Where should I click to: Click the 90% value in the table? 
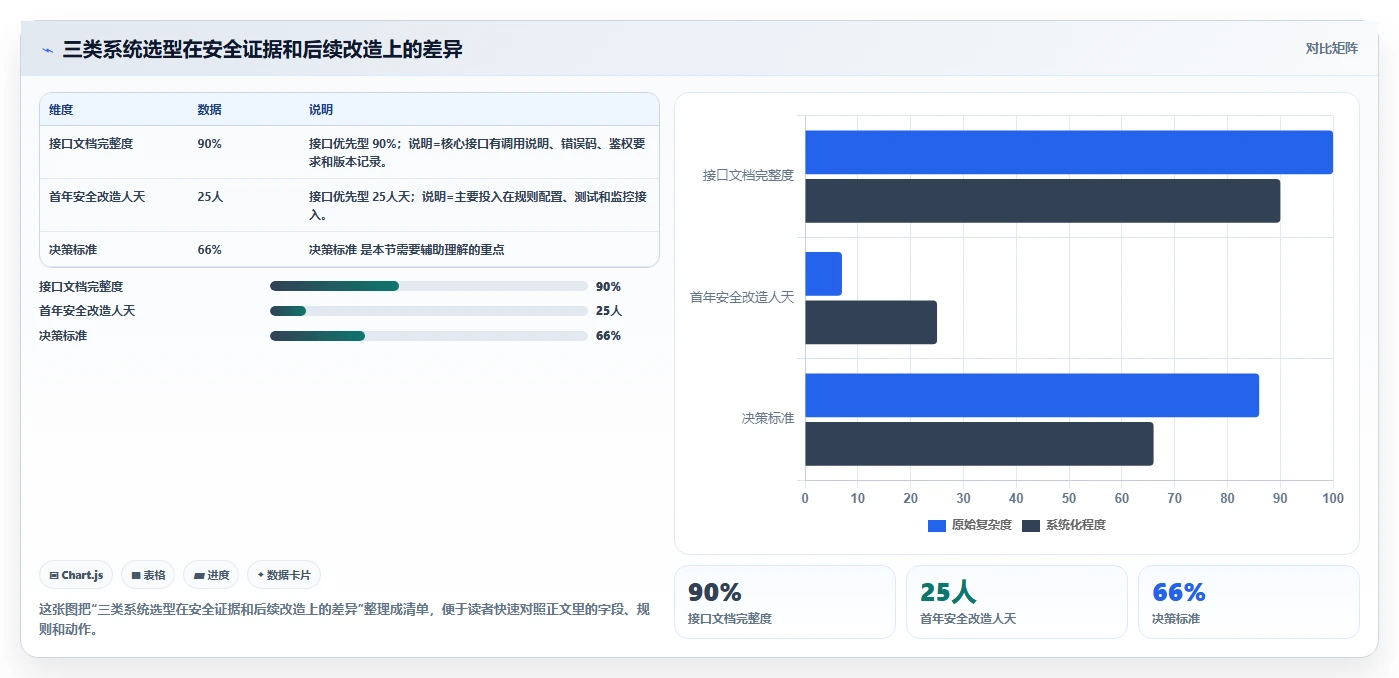pos(209,144)
